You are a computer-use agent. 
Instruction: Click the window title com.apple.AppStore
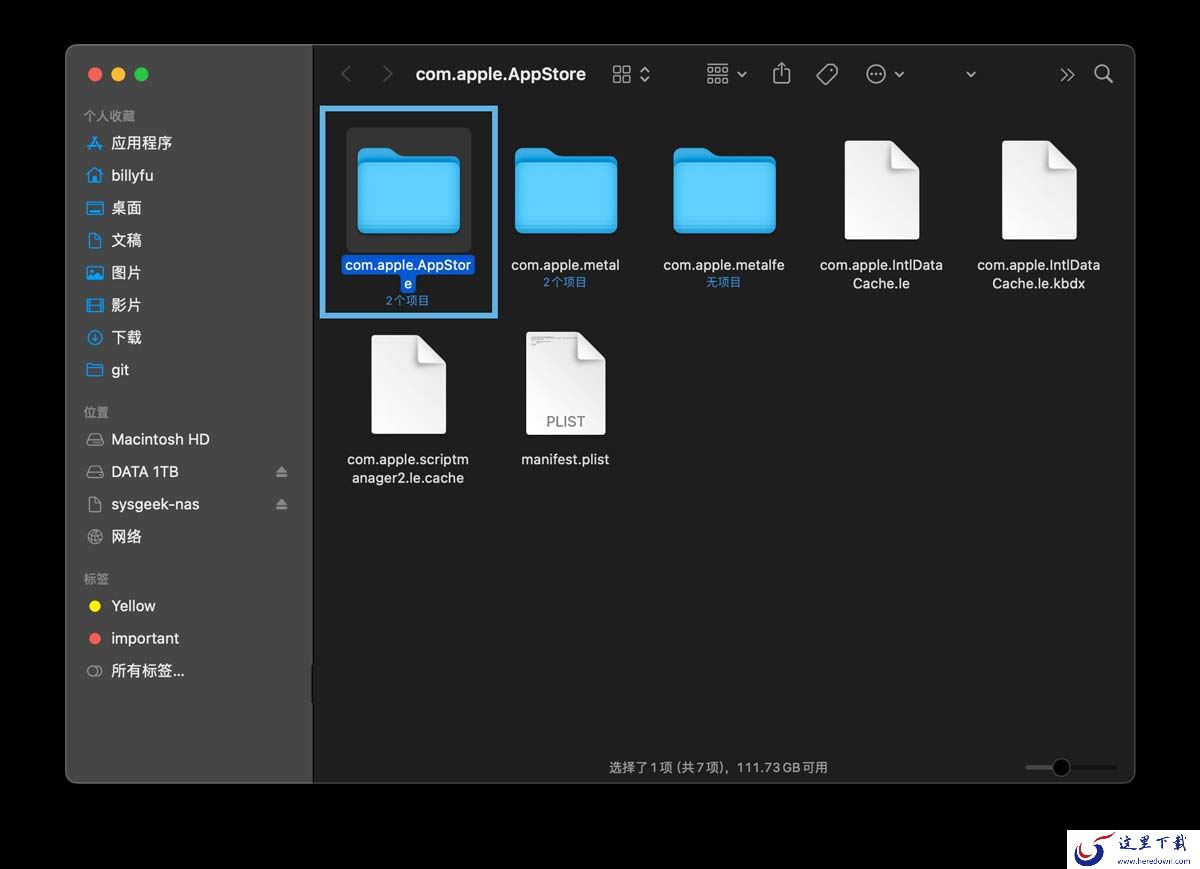point(501,74)
